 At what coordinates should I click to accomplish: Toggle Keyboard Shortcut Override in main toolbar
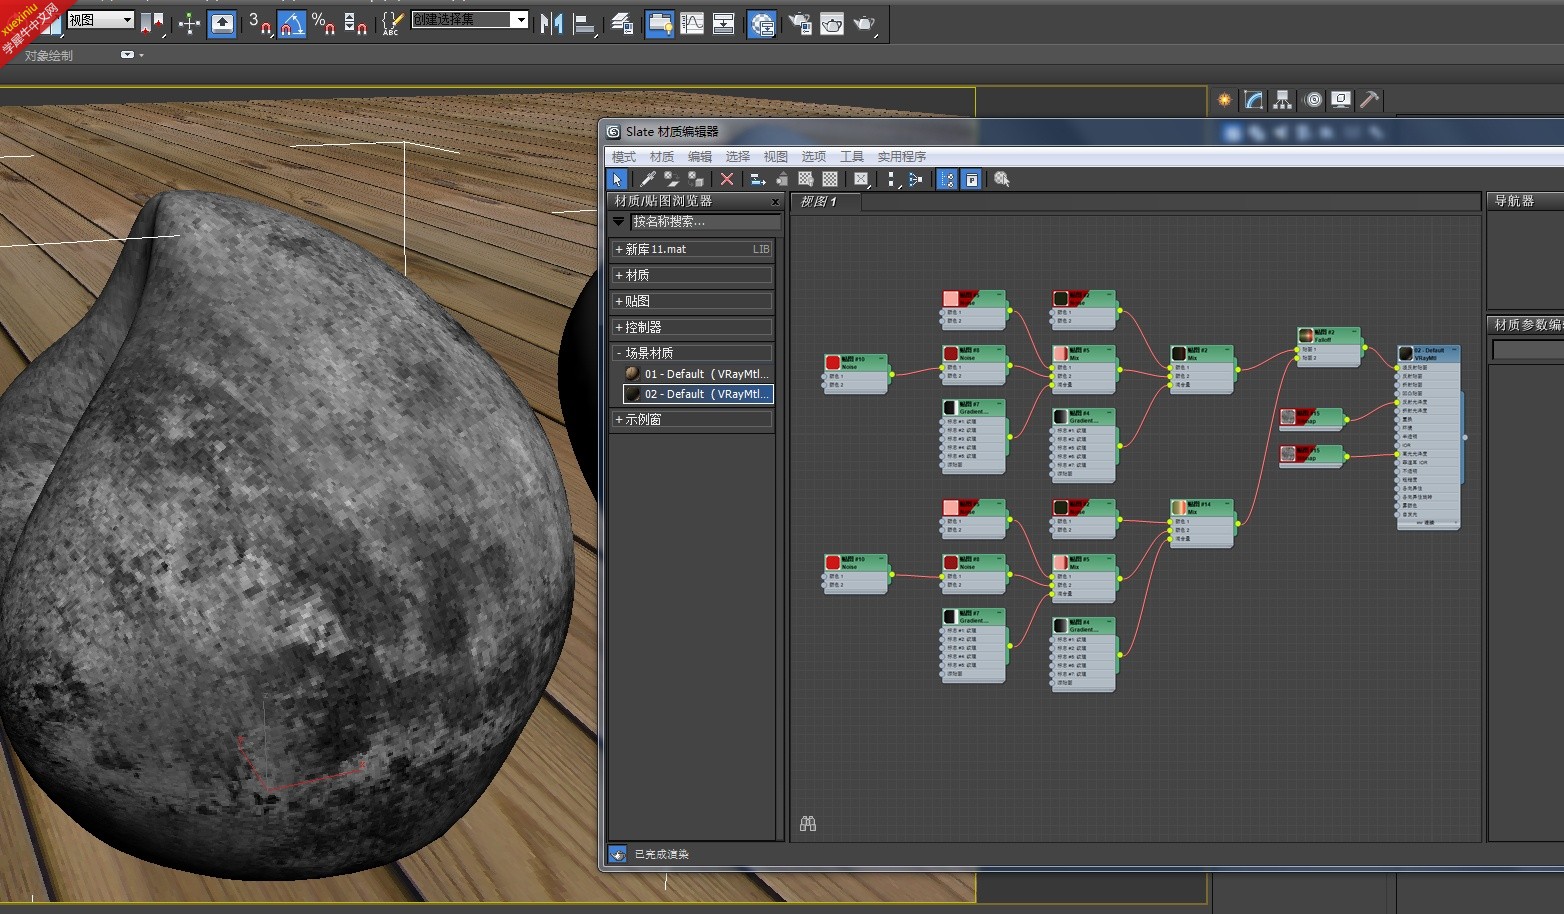tap(222, 23)
